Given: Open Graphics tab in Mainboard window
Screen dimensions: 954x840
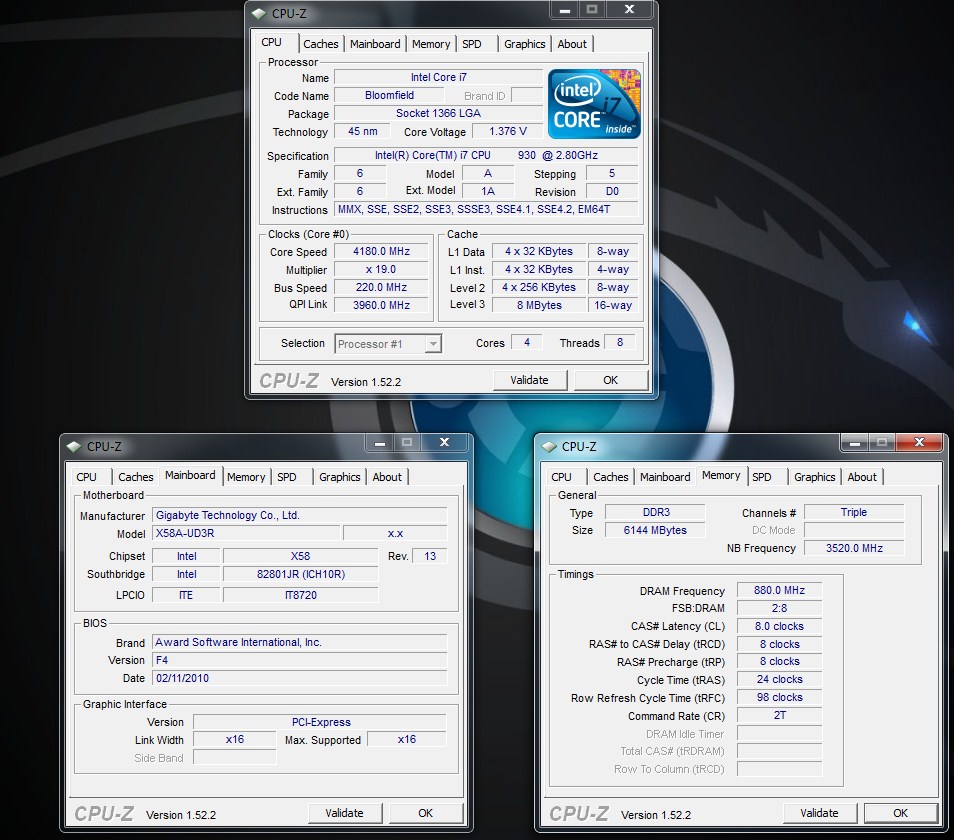Looking at the screenshot, I should click(x=339, y=477).
